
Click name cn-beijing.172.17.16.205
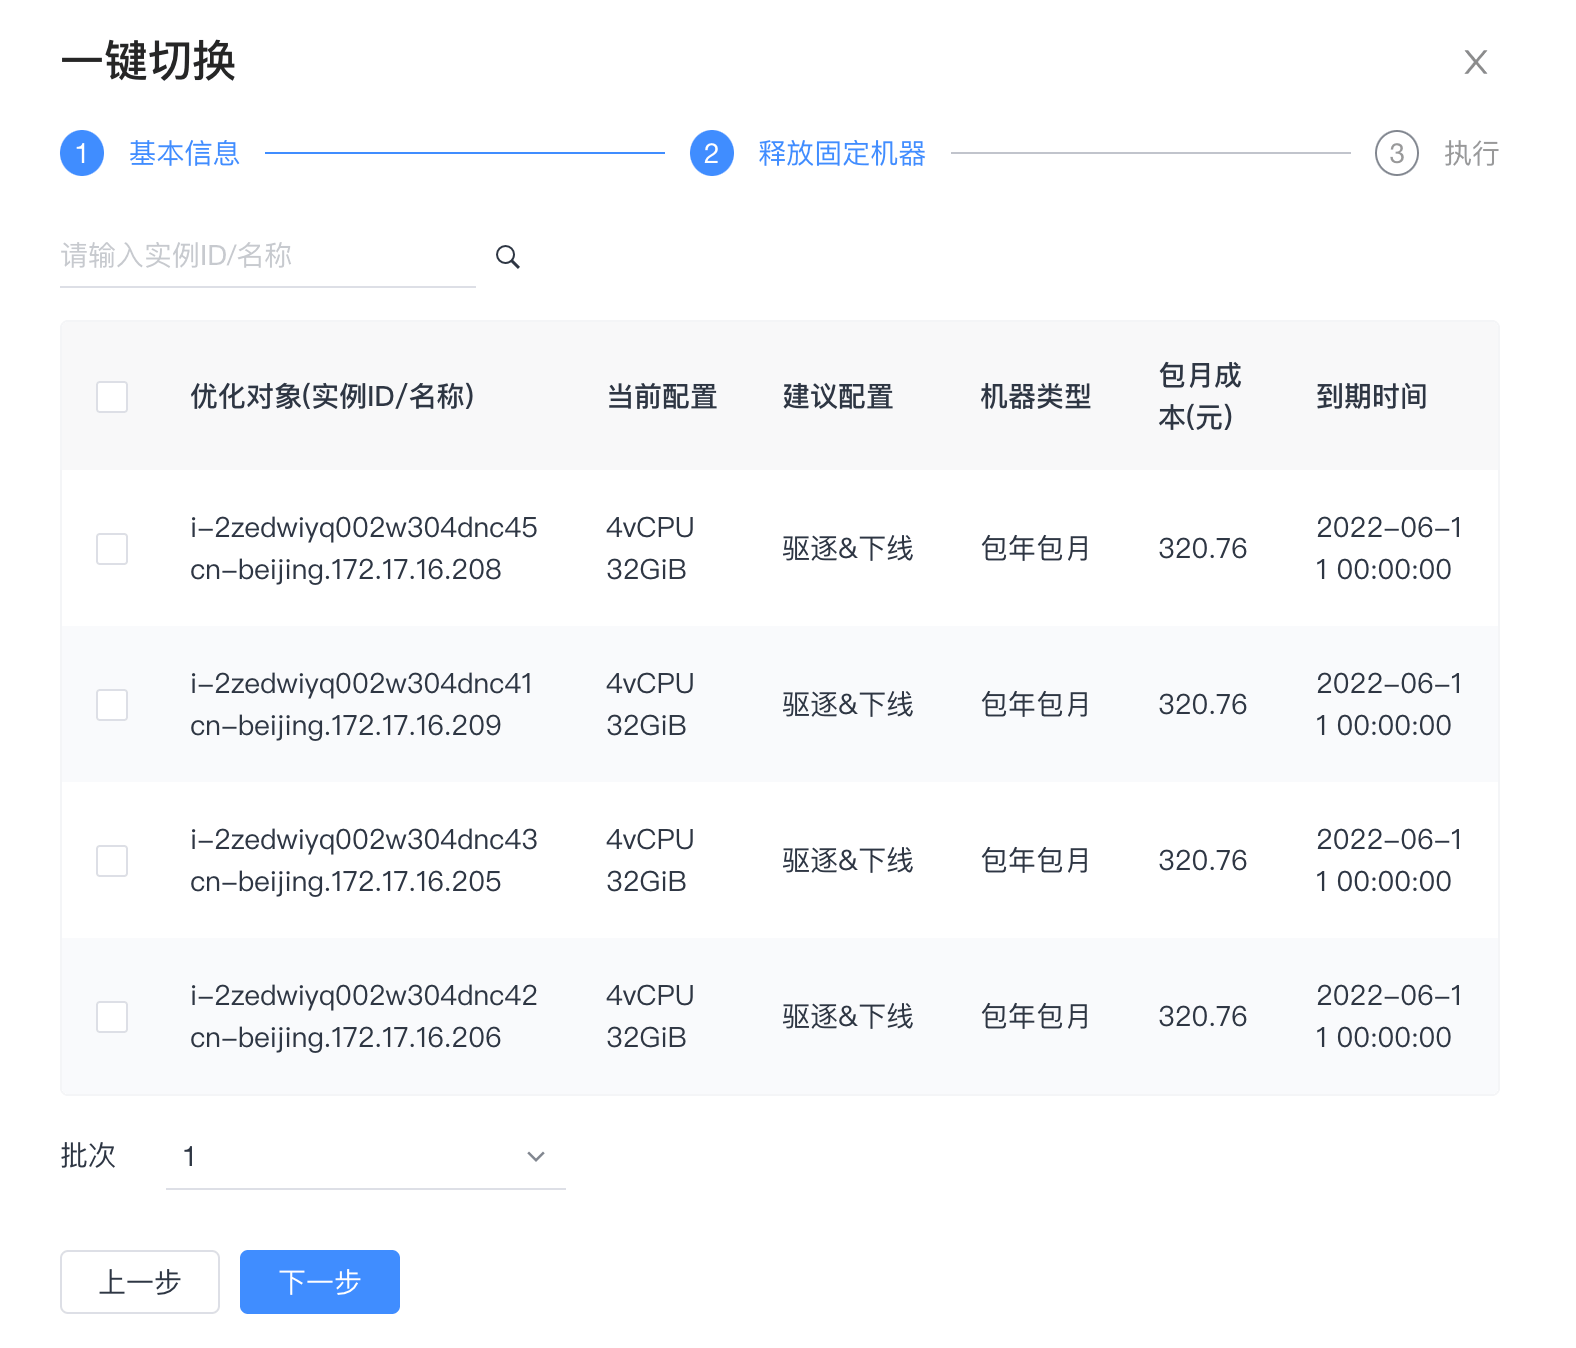click(346, 882)
